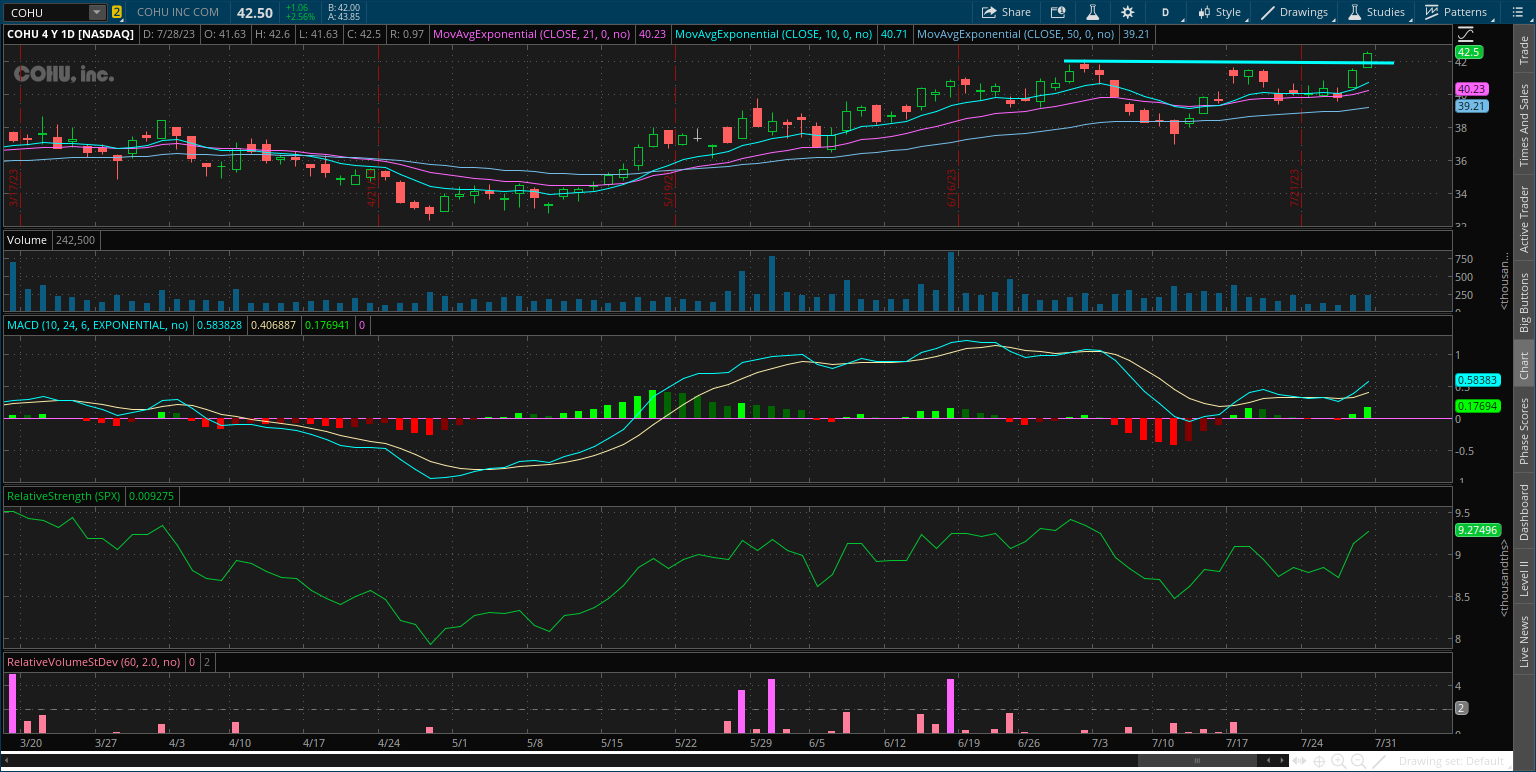Click the cyan horizontal resistance line drawing
1536x772 pixels.
click(1228, 62)
